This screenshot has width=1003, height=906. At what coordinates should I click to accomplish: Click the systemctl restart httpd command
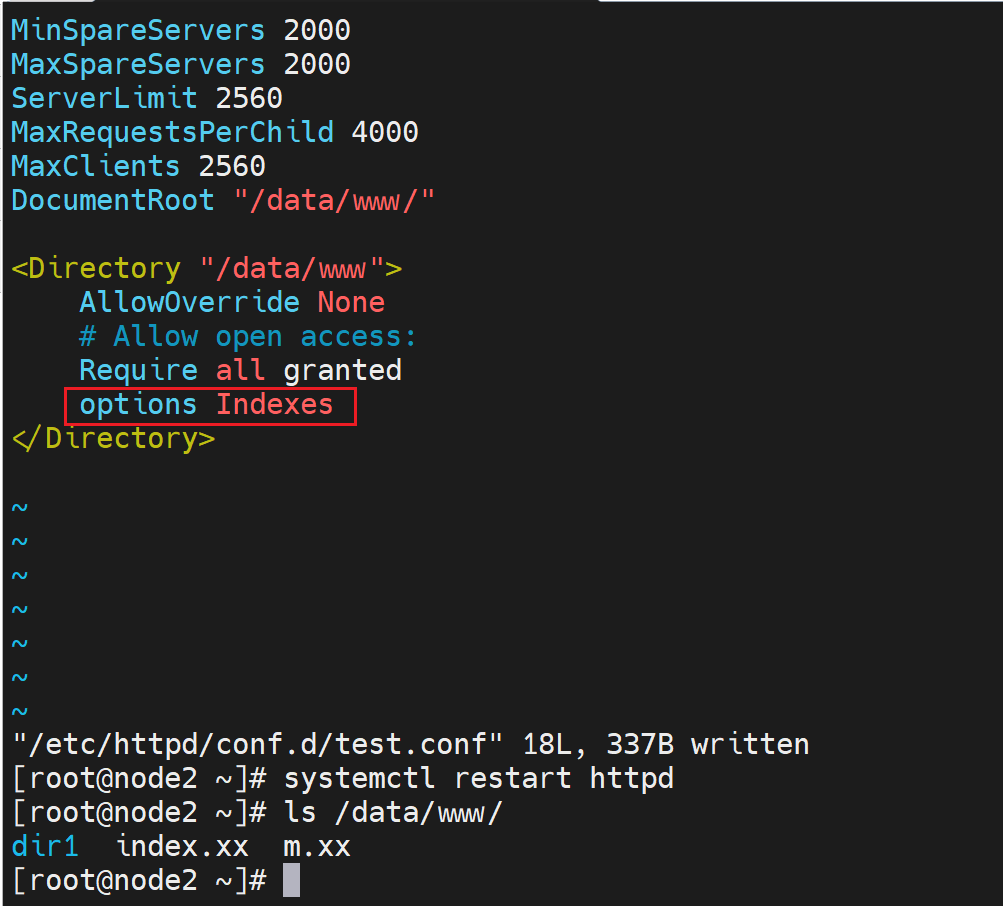pos(478,778)
